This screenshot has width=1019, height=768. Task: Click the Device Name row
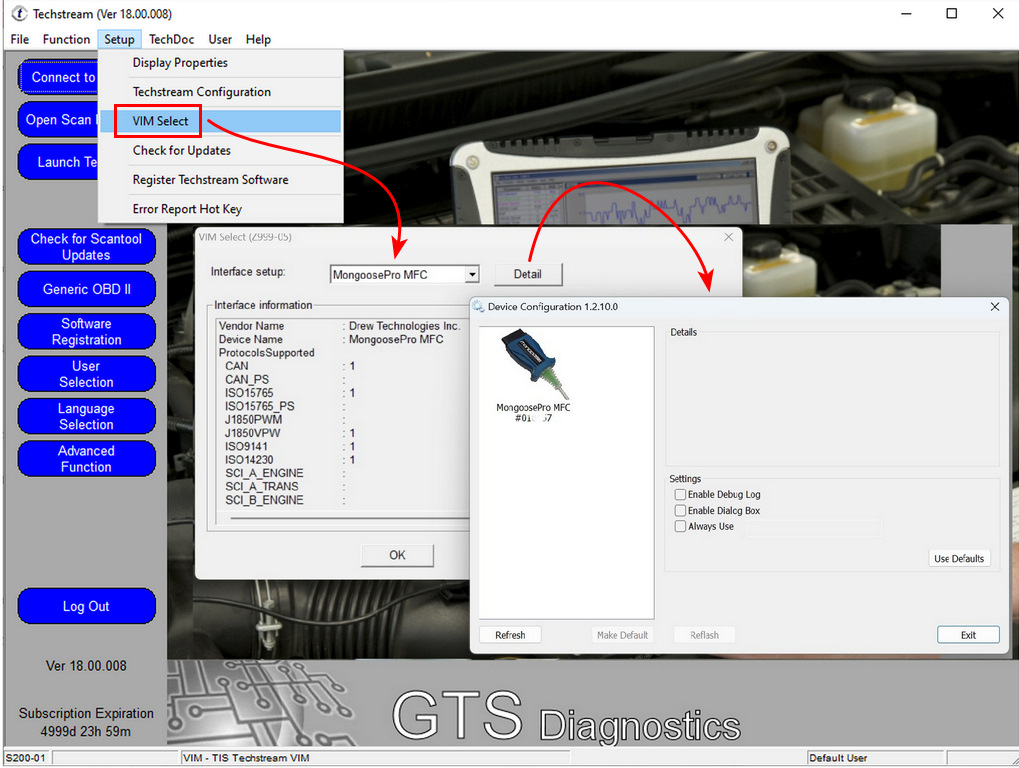click(x=331, y=340)
